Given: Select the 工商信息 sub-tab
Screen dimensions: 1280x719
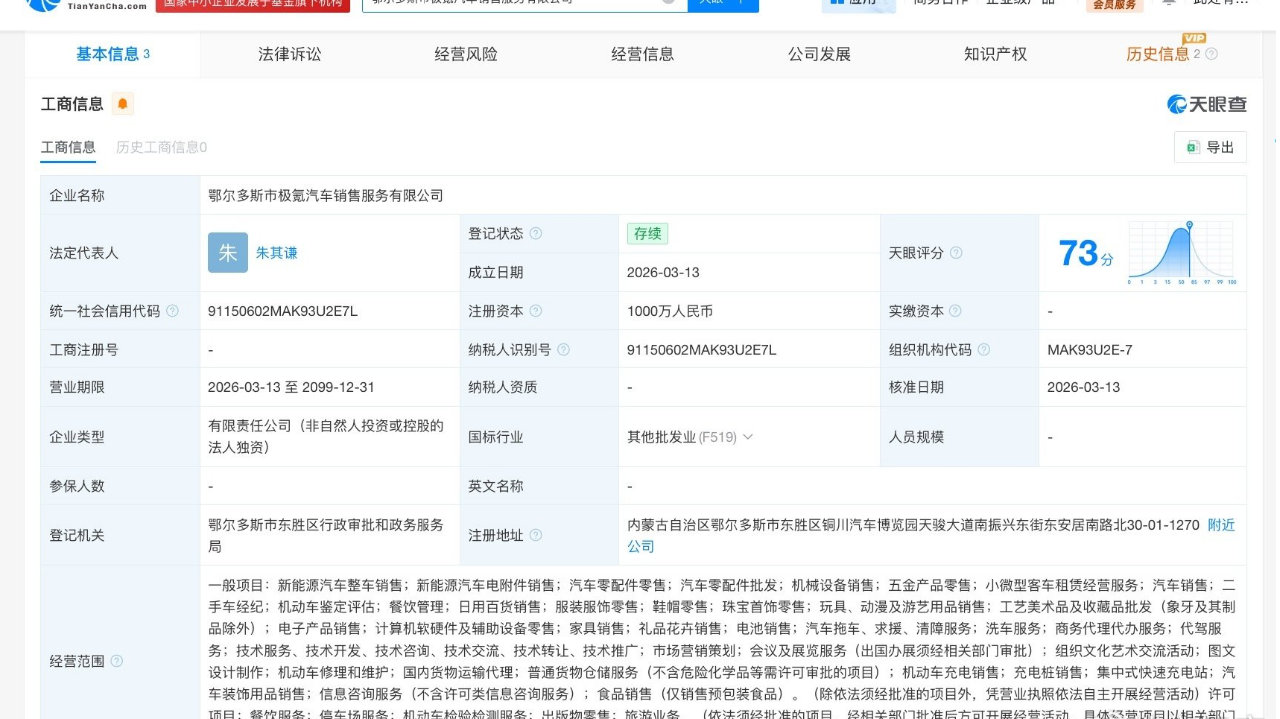Looking at the screenshot, I should [68, 147].
